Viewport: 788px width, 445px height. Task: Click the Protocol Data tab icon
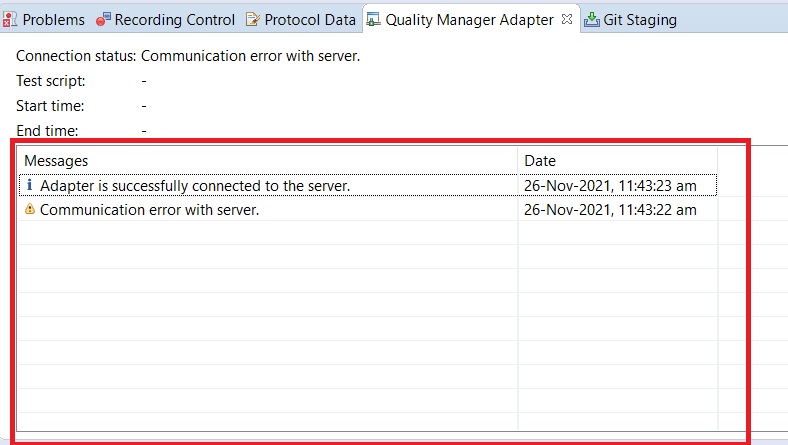[253, 20]
